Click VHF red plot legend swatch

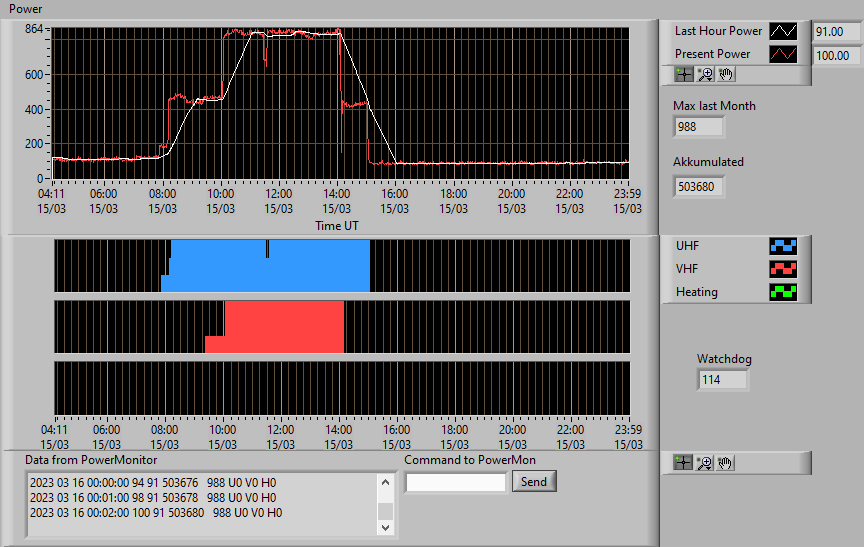(x=783, y=269)
